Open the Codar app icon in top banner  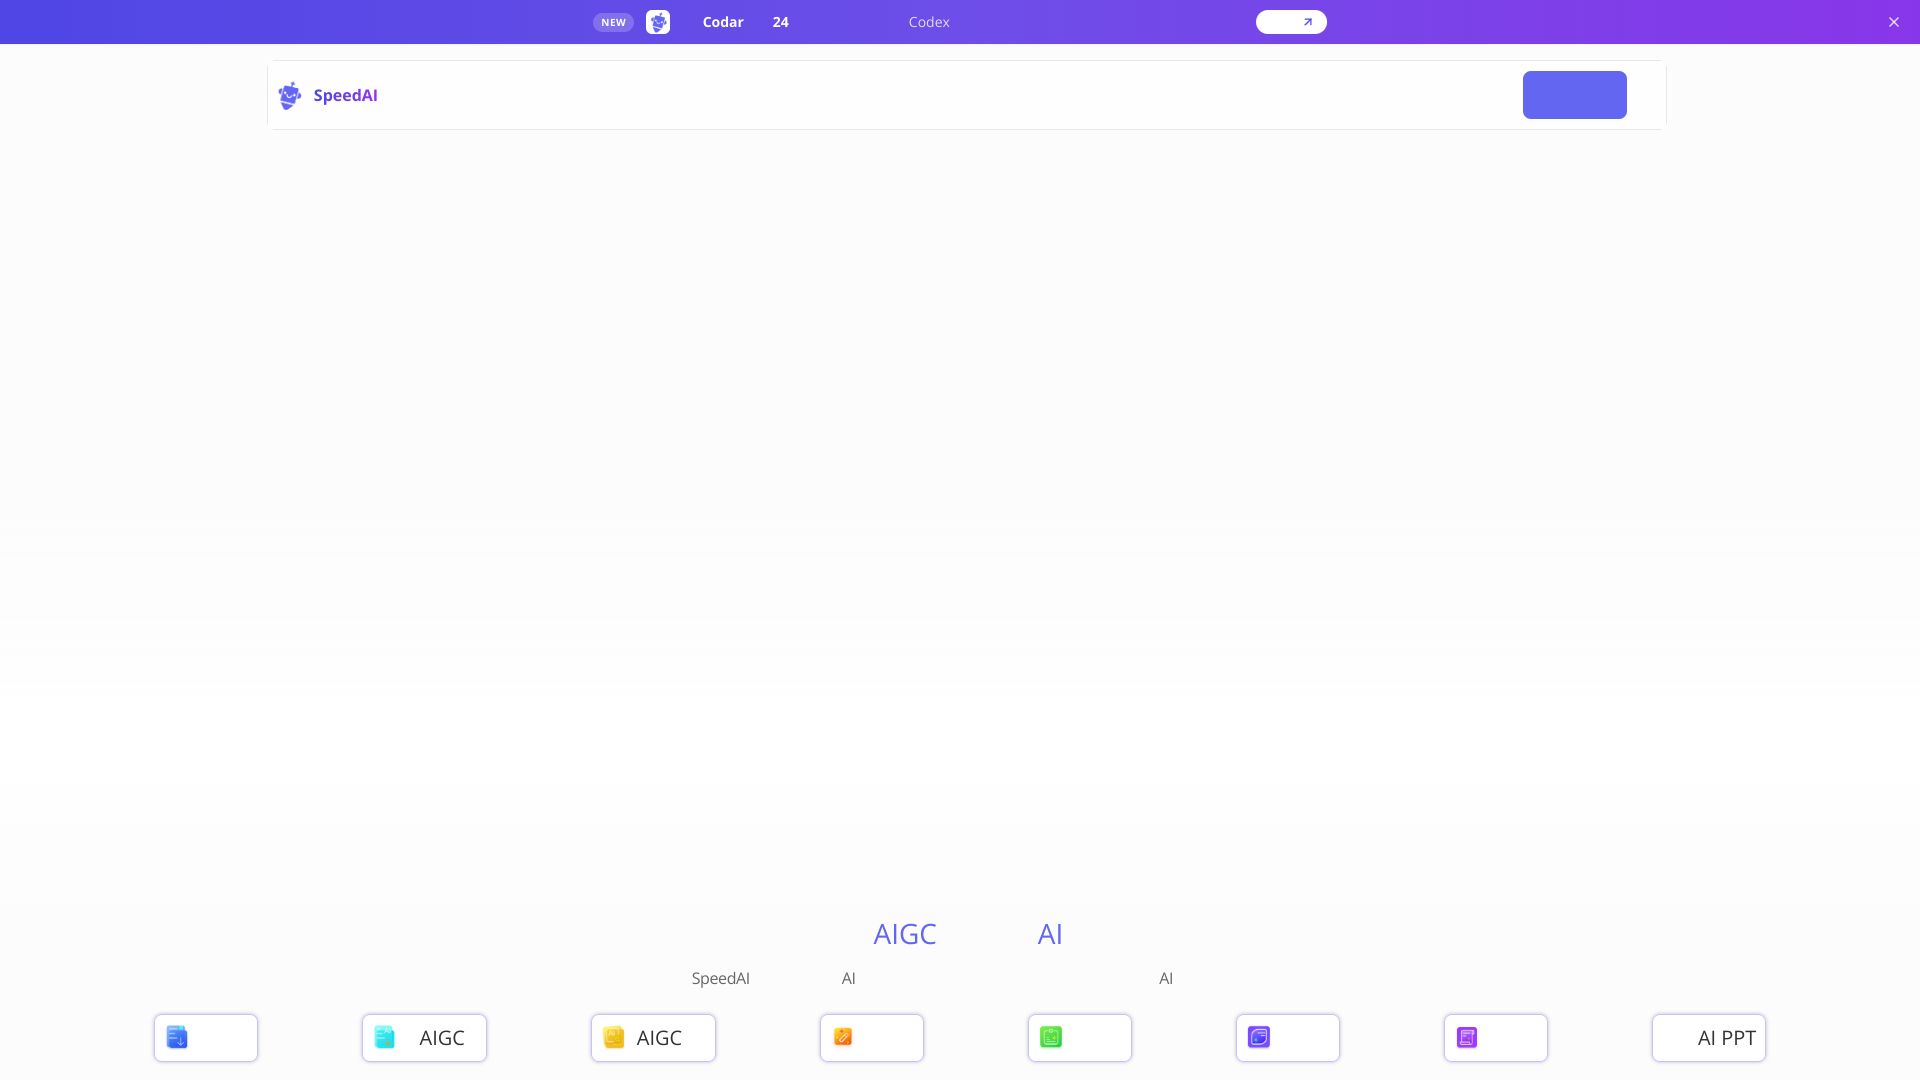pyautogui.click(x=658, y=22)
